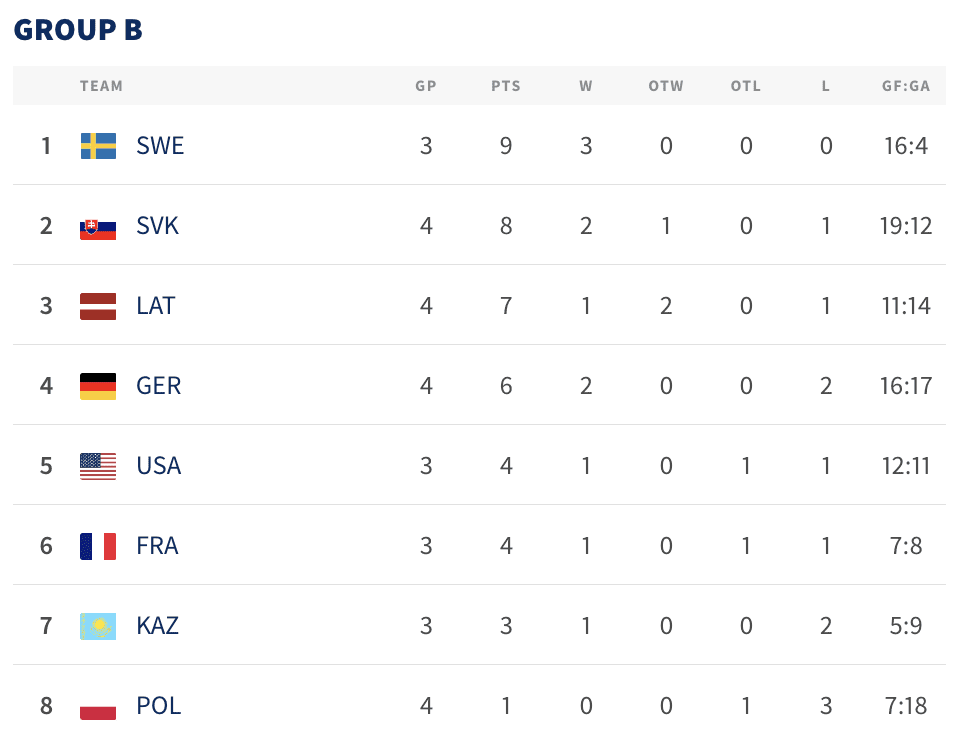Open the KAZ team link

tap(158, 626)
